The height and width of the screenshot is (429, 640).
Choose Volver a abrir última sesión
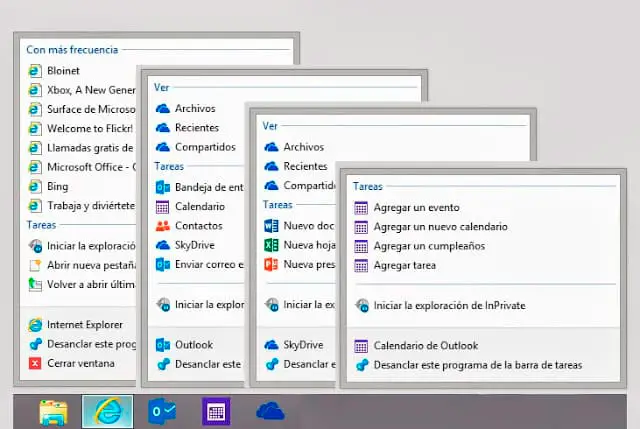pos(82,284)
